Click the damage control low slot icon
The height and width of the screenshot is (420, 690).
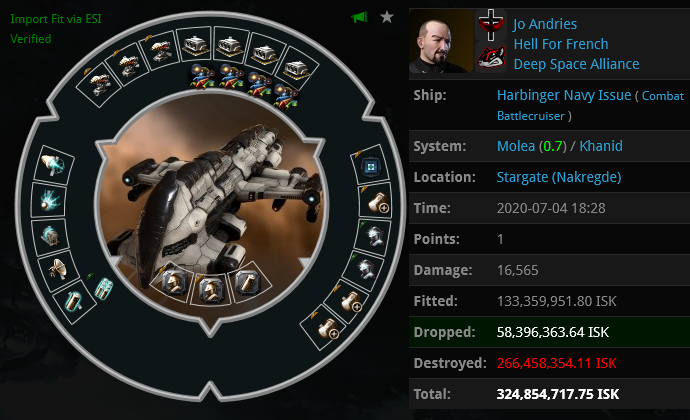371,167
